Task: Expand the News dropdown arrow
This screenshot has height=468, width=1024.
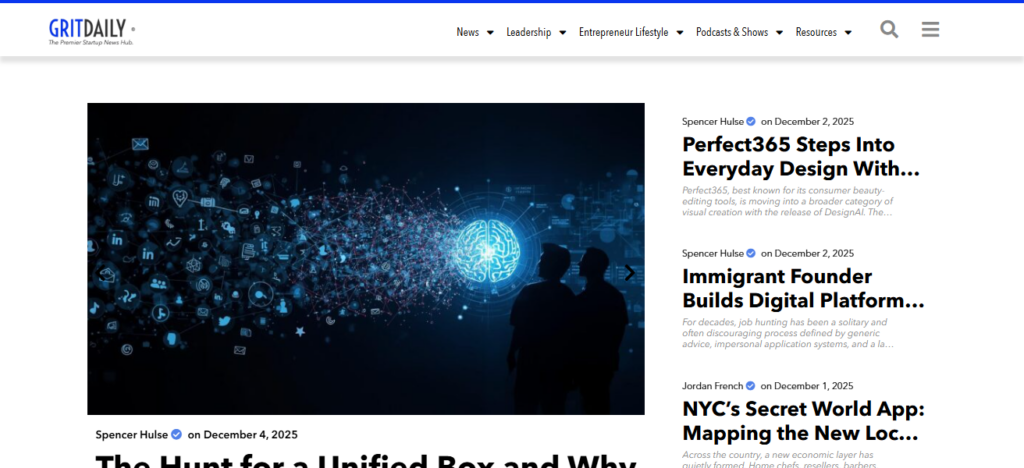Action: pyautogui.click(x=490, y=33)
